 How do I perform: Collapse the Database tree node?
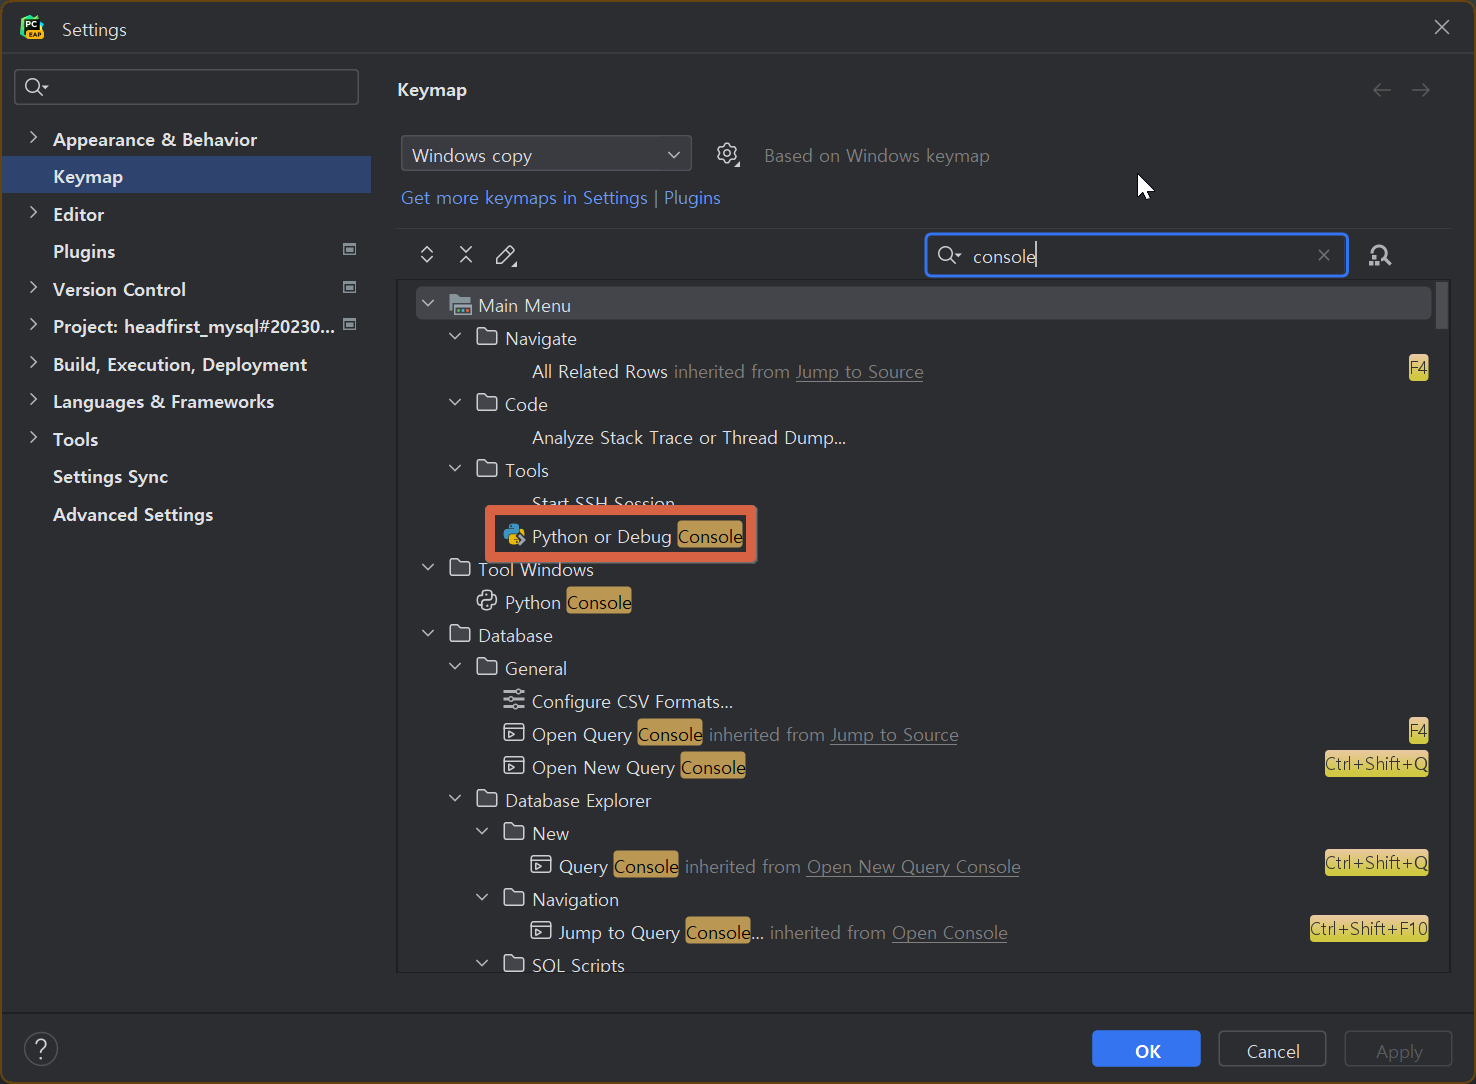(x=428, y=634)
